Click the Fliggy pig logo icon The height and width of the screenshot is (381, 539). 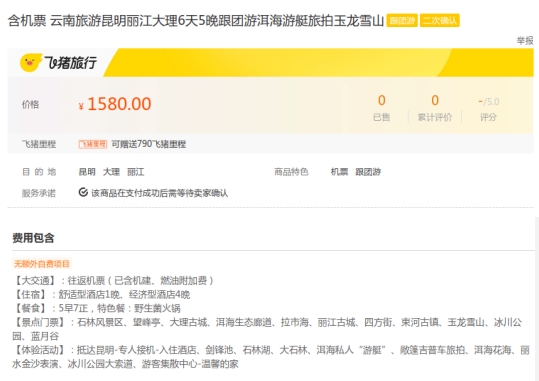[x=31, y=62]
